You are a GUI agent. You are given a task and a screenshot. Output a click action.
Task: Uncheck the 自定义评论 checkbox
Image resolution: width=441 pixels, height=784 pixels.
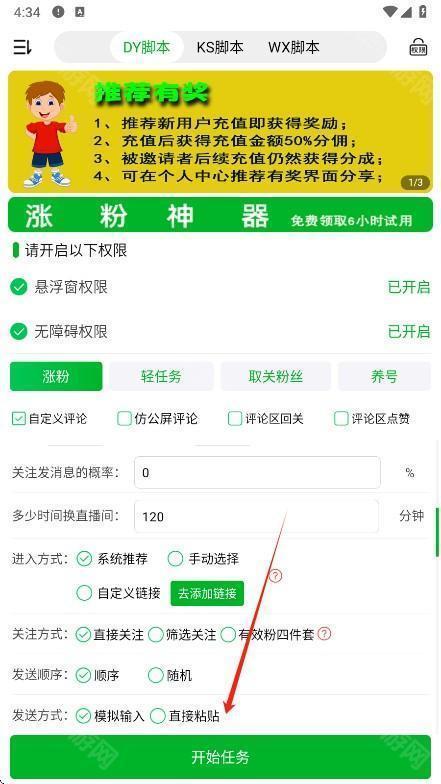[18, 418]
